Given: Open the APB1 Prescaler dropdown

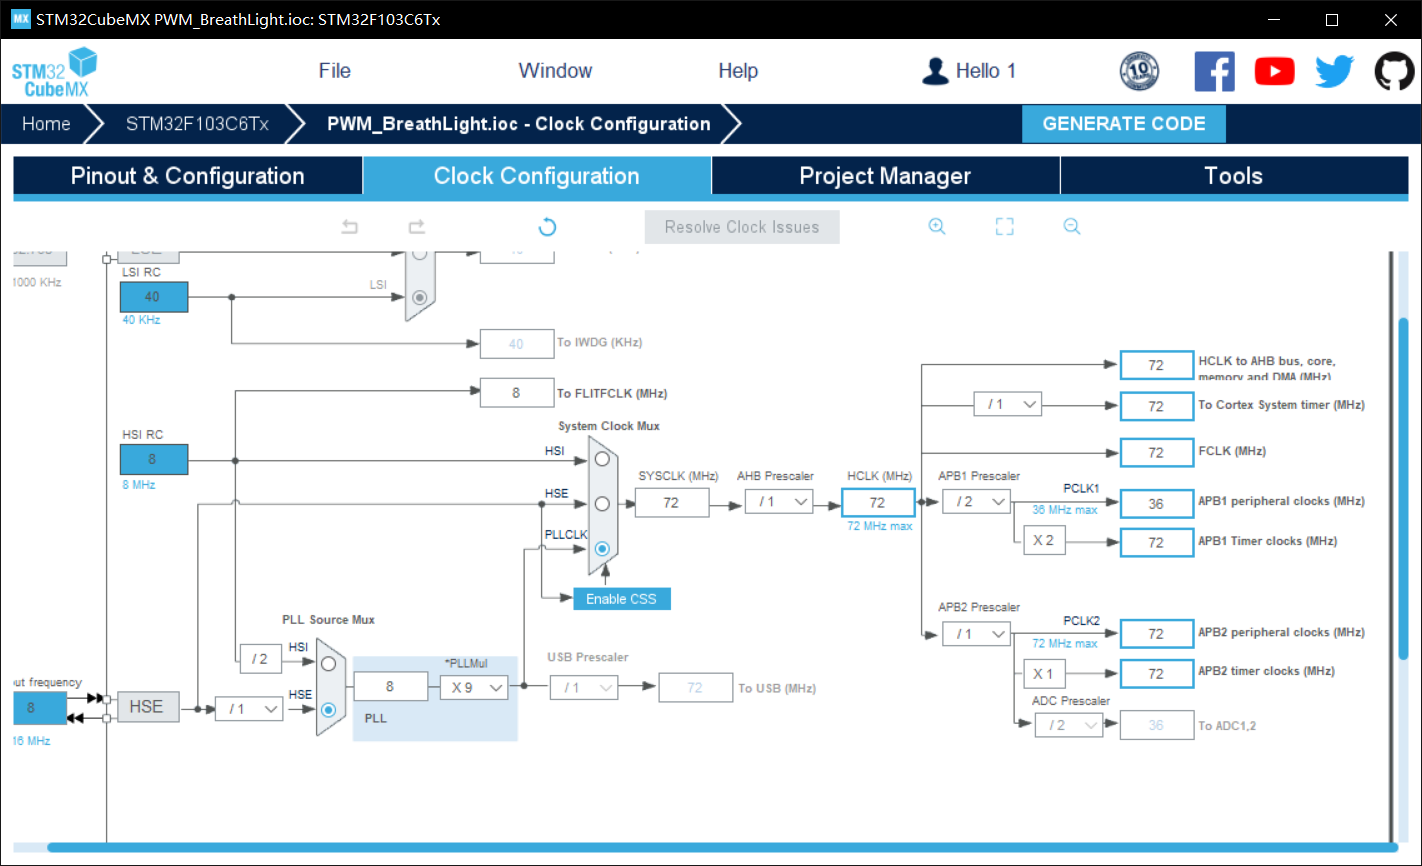Looking at the screenshot, I should point(977,502).
